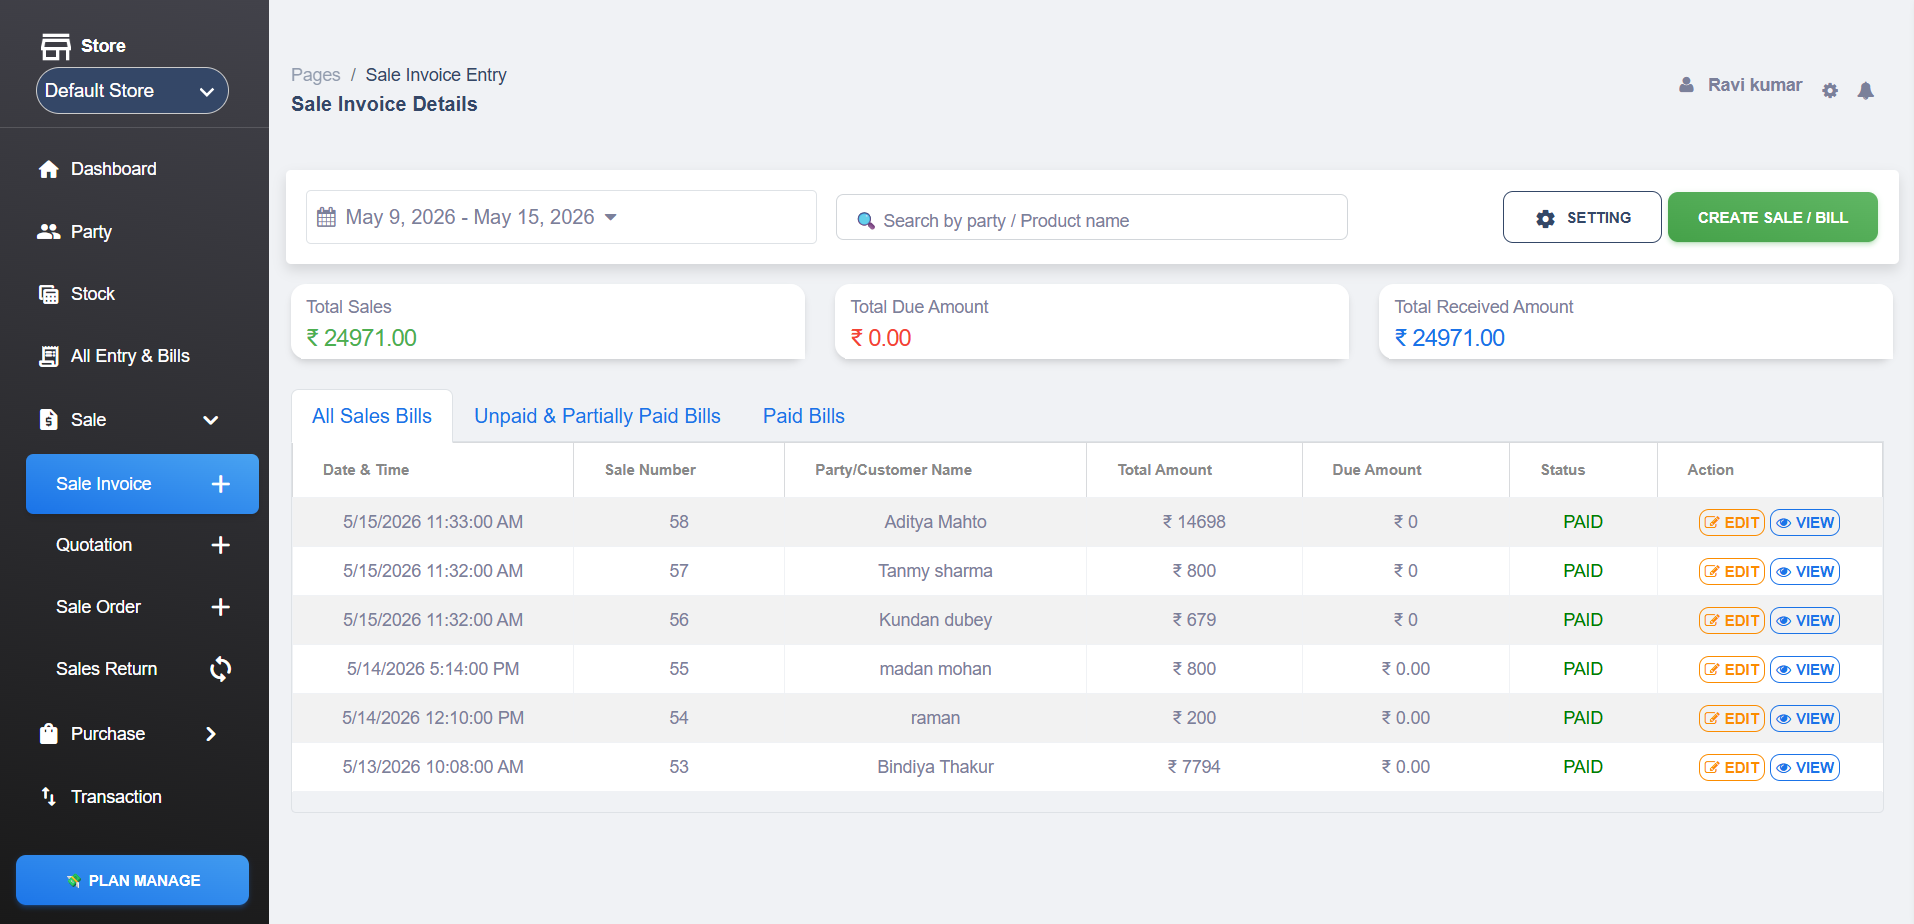Edit the Kundan dubey invoice

(x=1732, y=620)
